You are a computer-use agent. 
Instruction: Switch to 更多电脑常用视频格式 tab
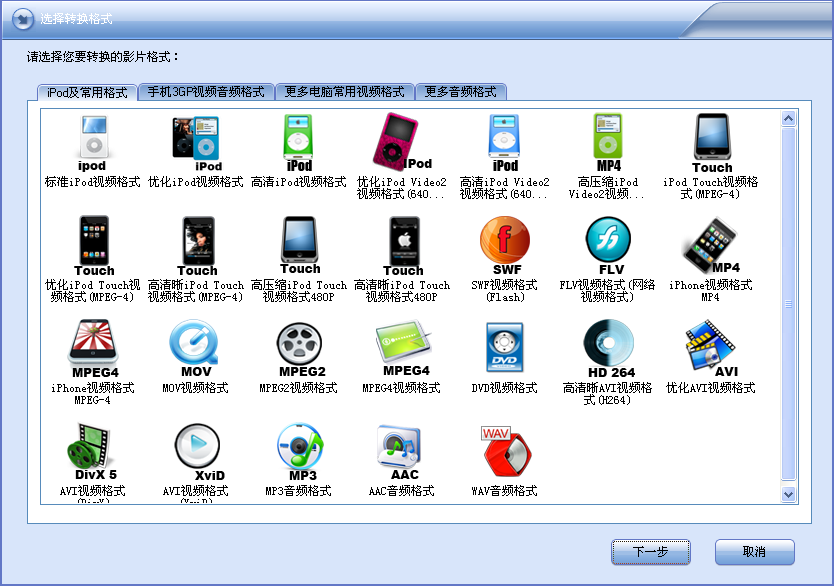coord(344,92)
